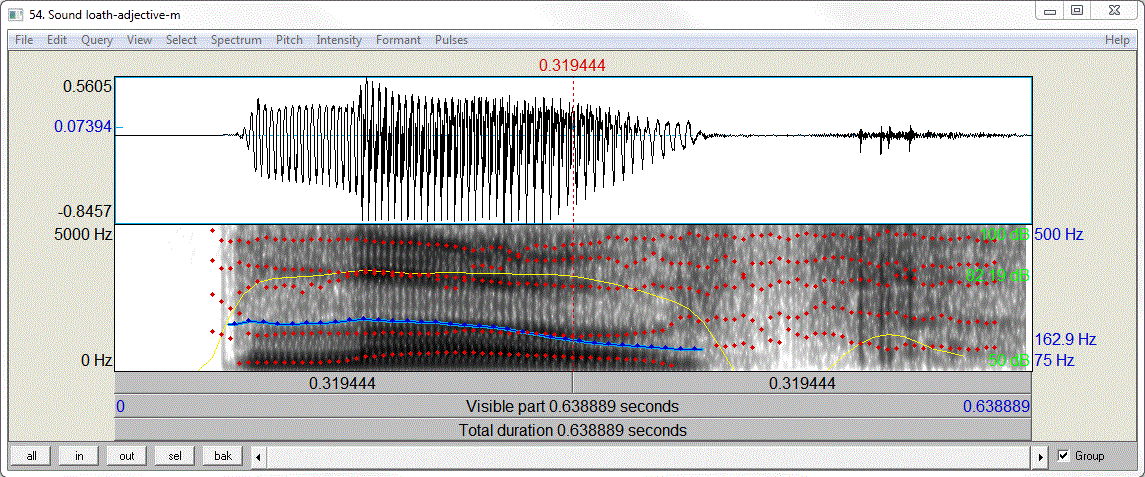Play the Visible part 0.638889 seconds bar

pyautogui.click(x=572, y=406)
